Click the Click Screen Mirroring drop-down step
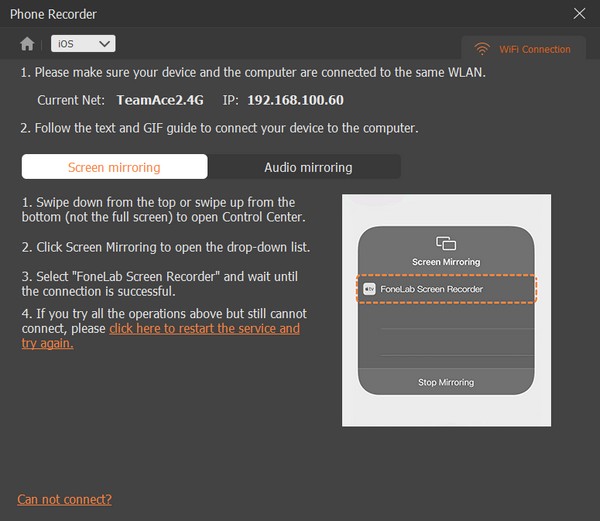 click(x=166, y=247)
